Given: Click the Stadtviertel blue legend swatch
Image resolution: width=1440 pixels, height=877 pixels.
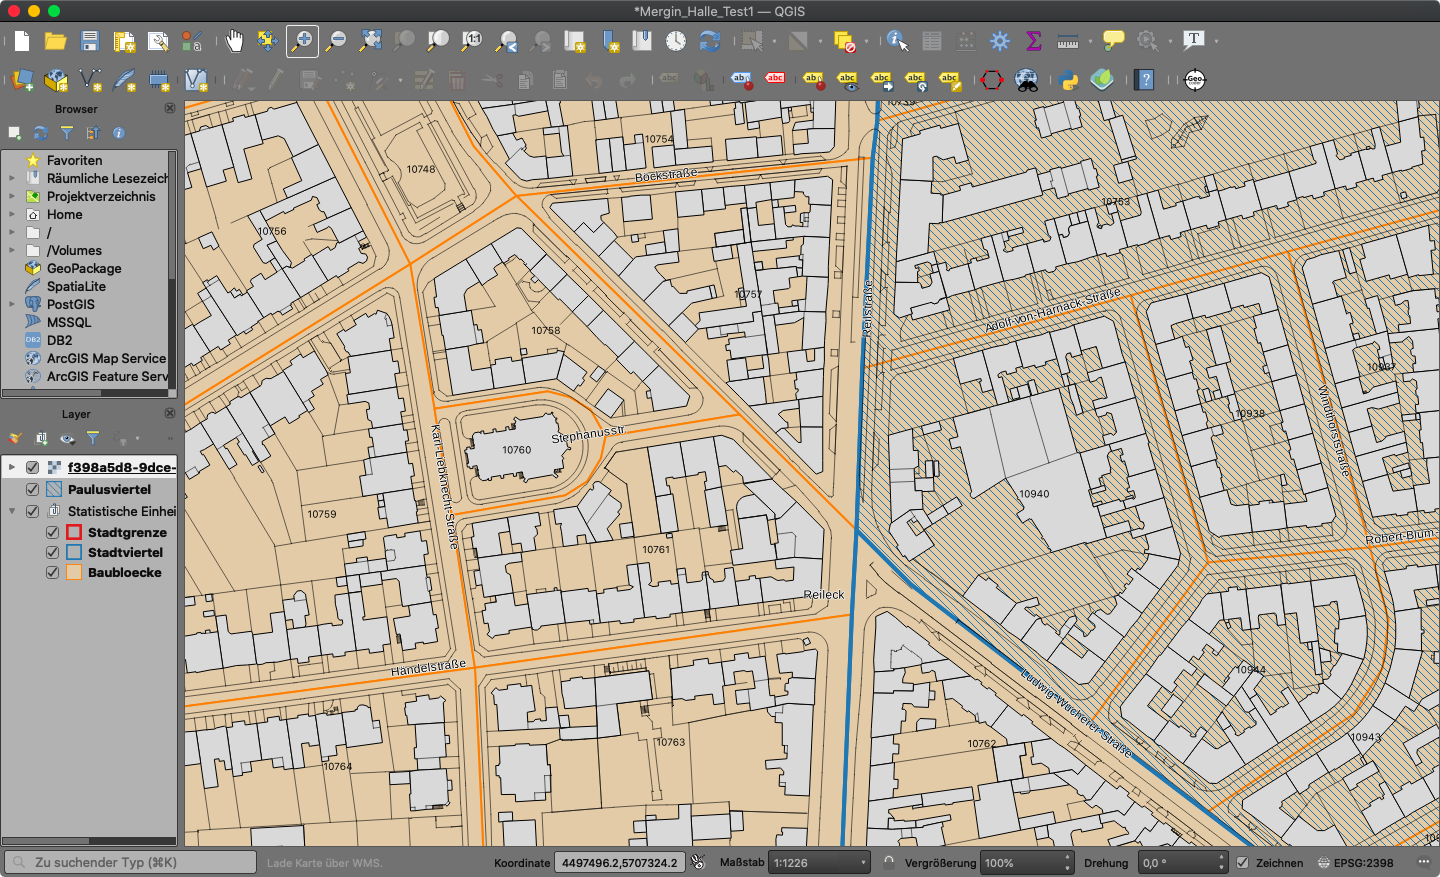Looking at the screenshot, I should 74,553.
